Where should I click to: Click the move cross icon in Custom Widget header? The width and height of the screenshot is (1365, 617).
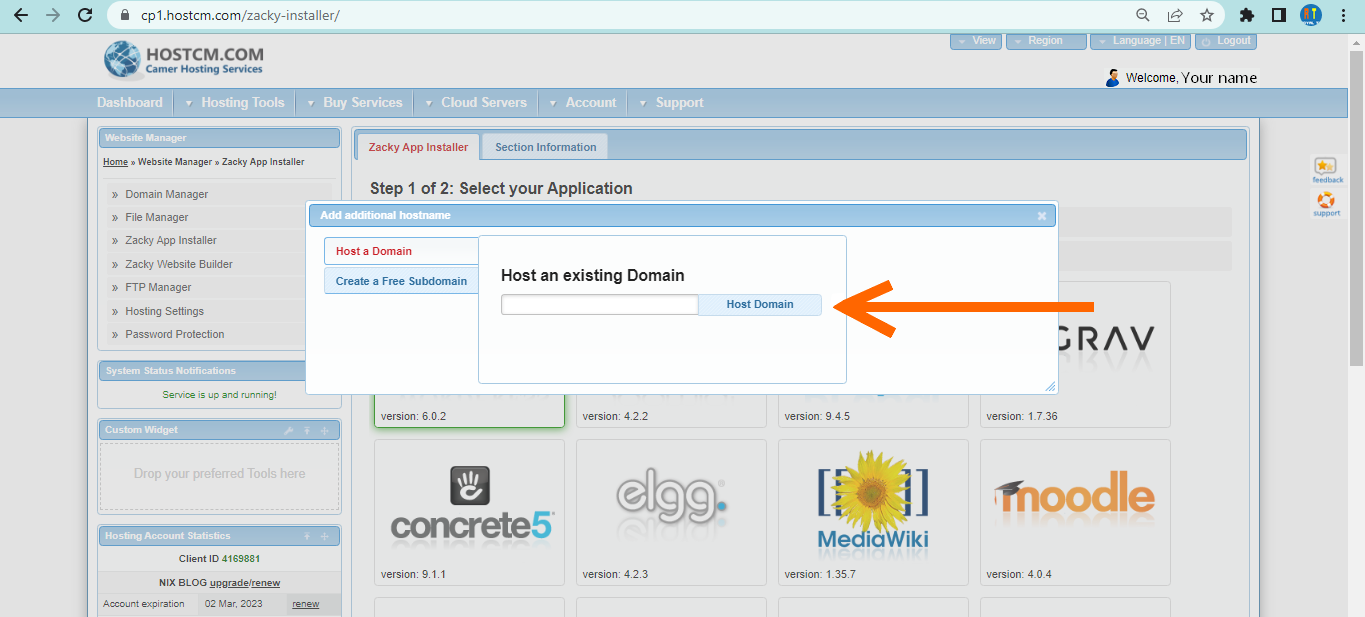click(324, 430)
